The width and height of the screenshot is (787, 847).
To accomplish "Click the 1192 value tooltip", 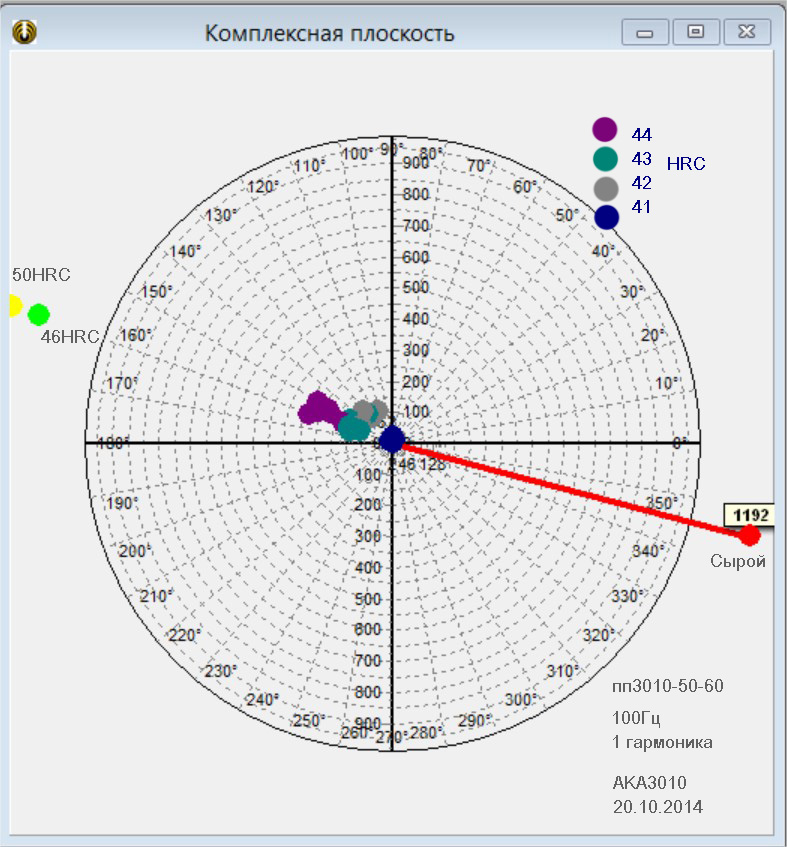I will point(750,515).
